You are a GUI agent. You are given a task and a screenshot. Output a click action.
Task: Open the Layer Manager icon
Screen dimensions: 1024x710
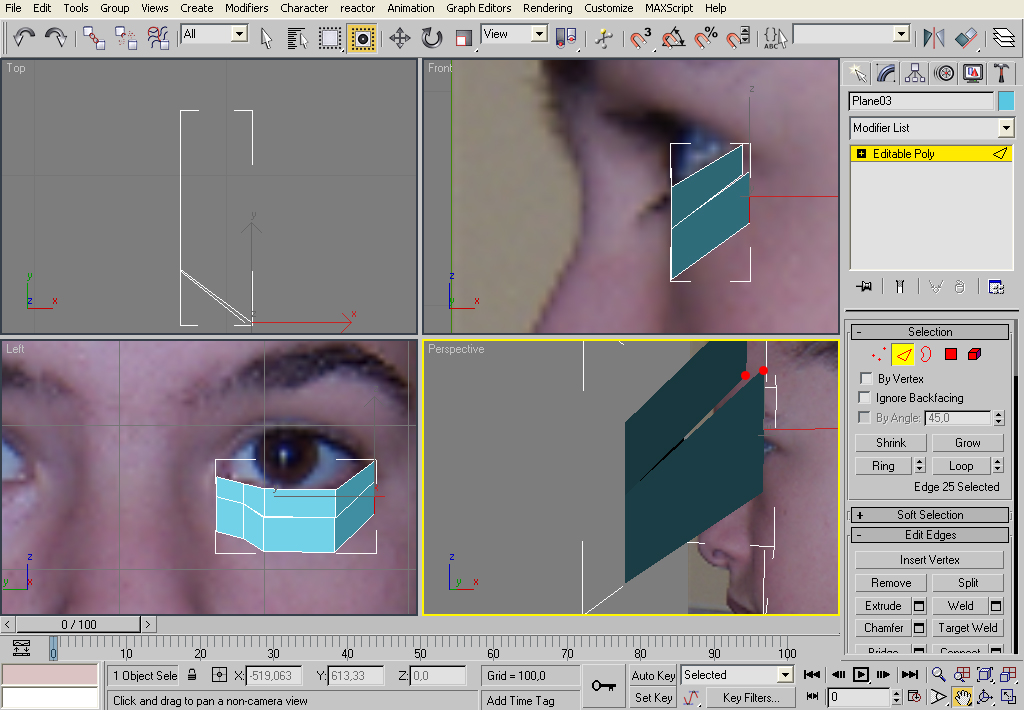pos(1004,37)
